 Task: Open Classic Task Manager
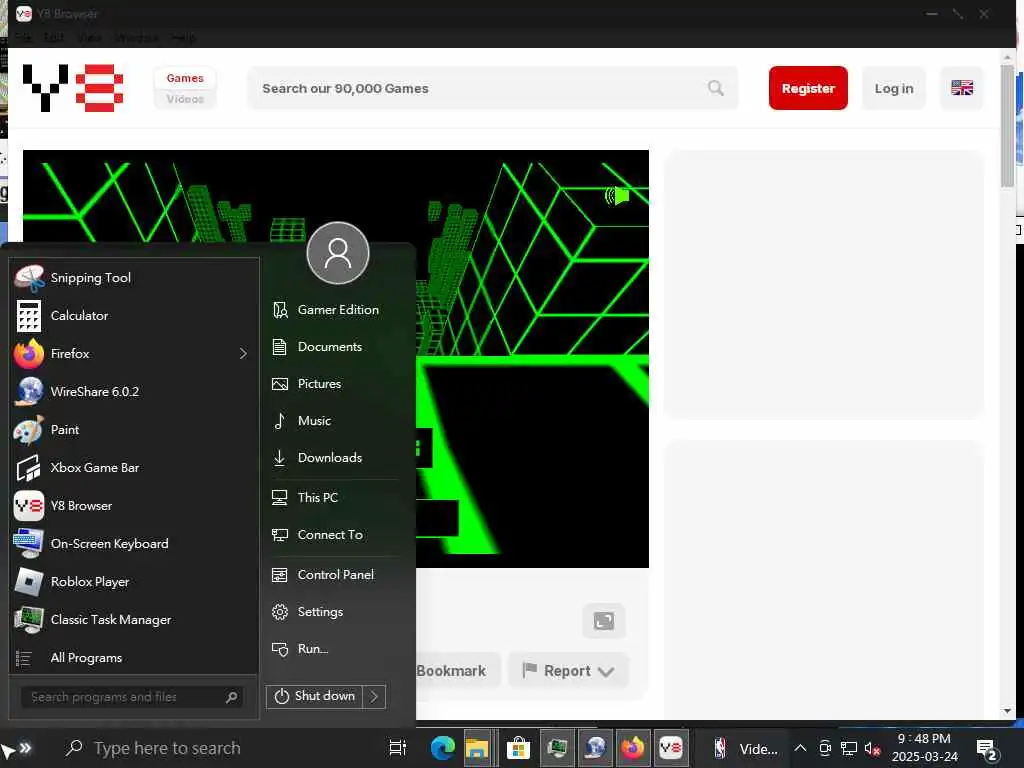coord(134,619)
